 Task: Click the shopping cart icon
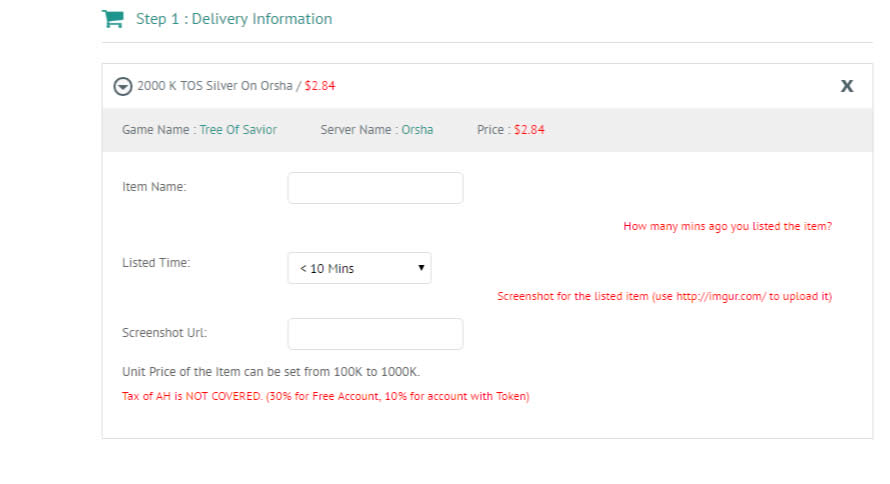pyautogui.click(x=112, y=19)
